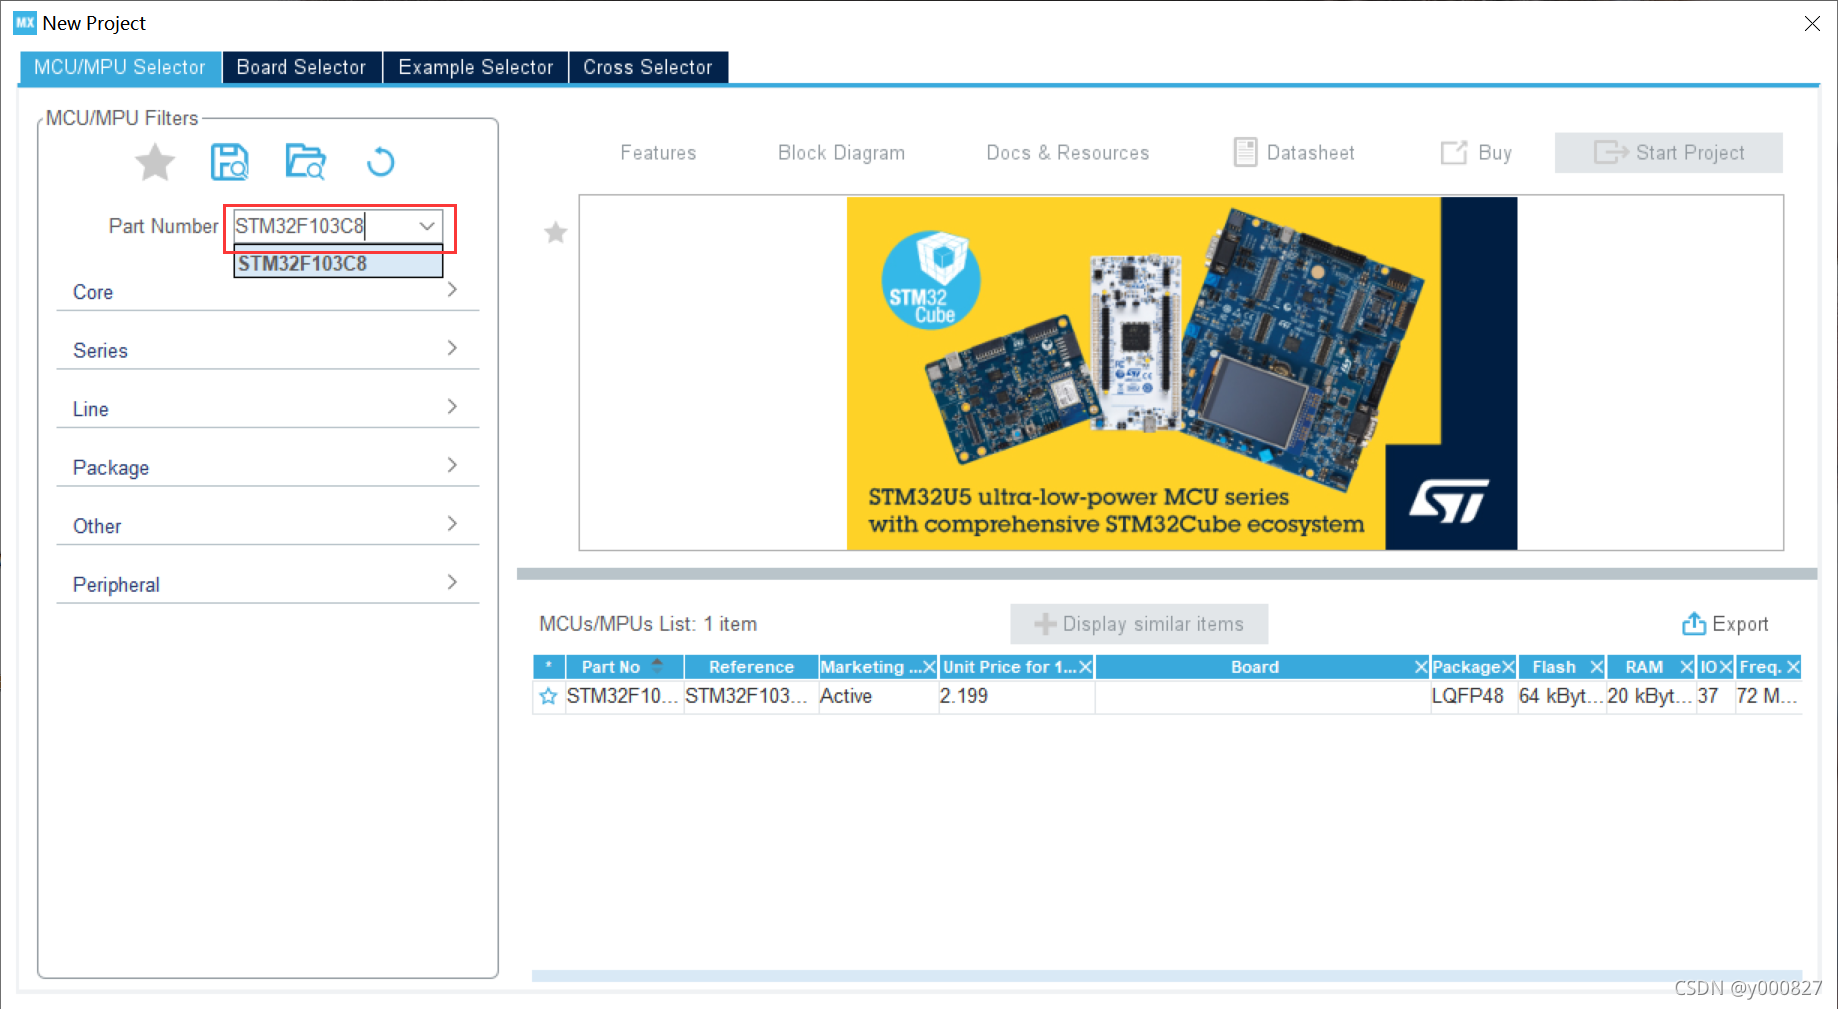Remove the Freq. column with its X

click(x=1793, y=667)
